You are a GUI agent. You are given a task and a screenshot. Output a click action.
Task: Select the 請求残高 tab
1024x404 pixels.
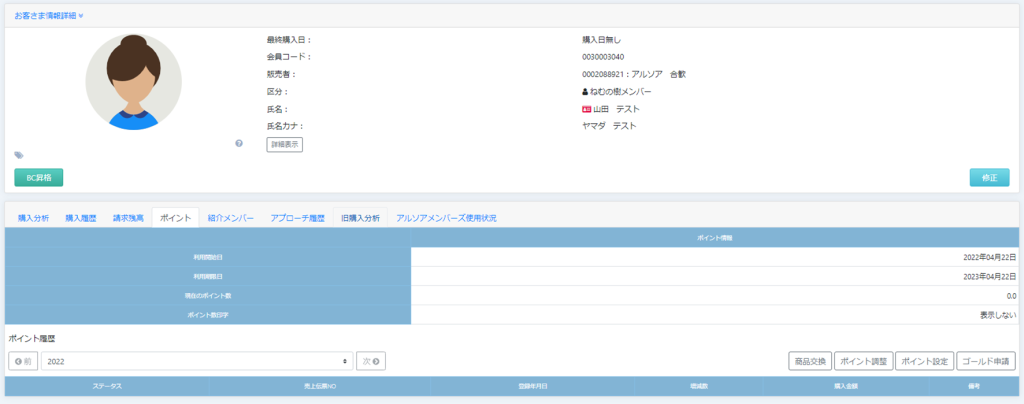(x=128, y=217)
